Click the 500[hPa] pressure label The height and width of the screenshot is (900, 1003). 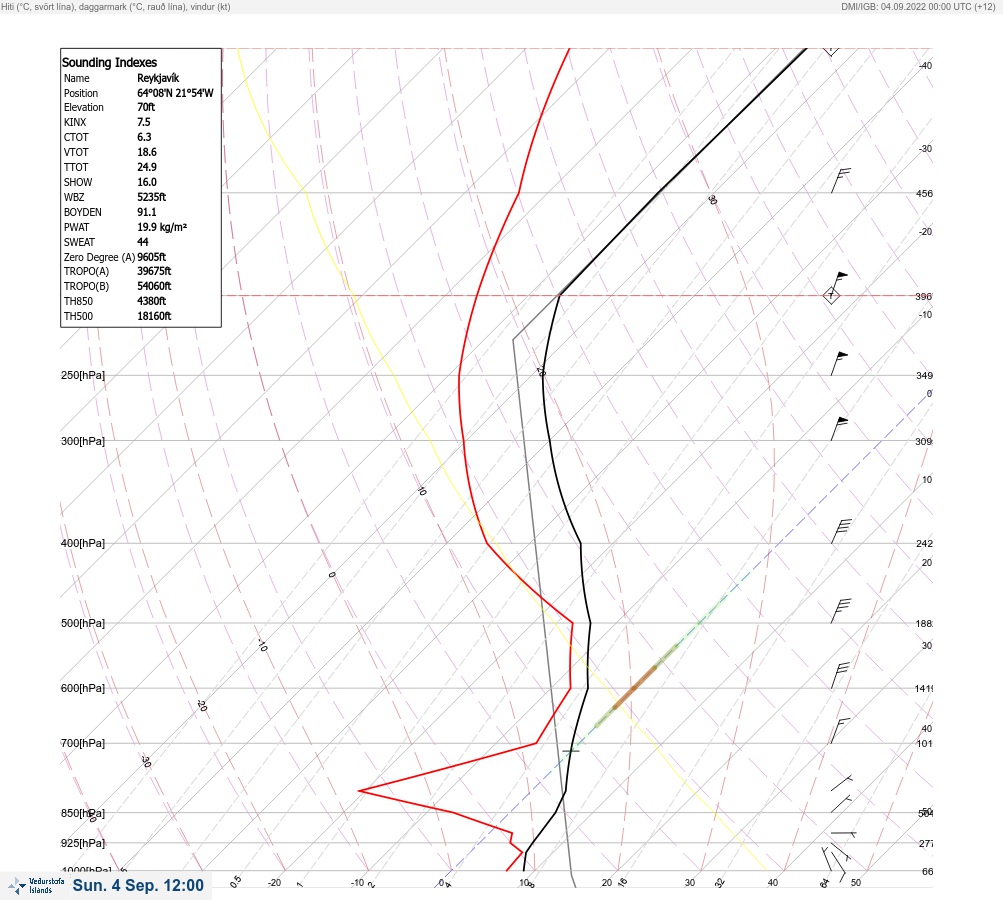[83, 623]
